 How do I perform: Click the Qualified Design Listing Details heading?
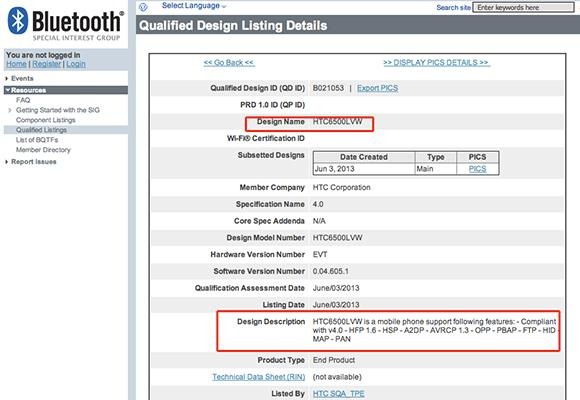pos(233,26)
